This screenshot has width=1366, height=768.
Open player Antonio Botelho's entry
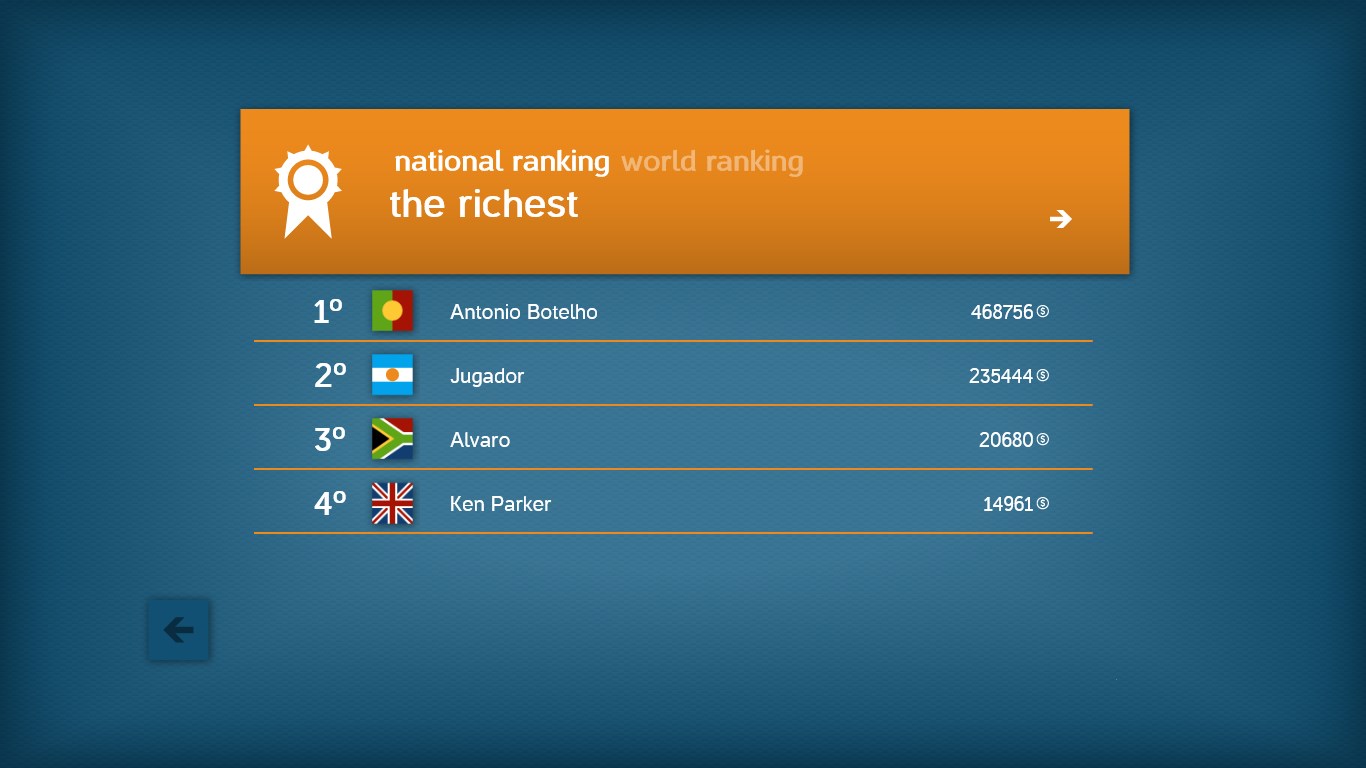pyautogui.click(x=524, y=312)
